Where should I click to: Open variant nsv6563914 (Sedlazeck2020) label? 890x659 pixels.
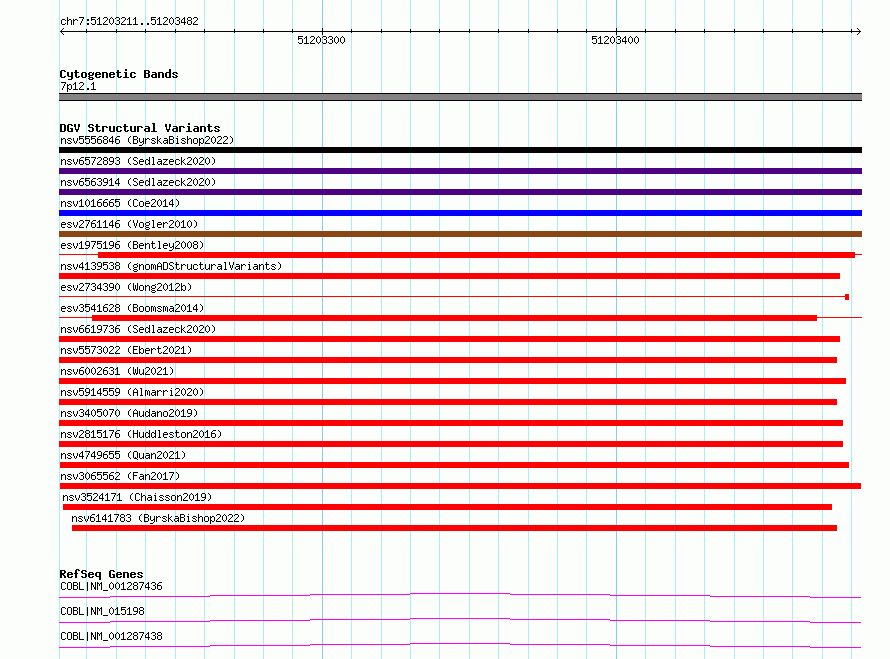click(138, 182)
